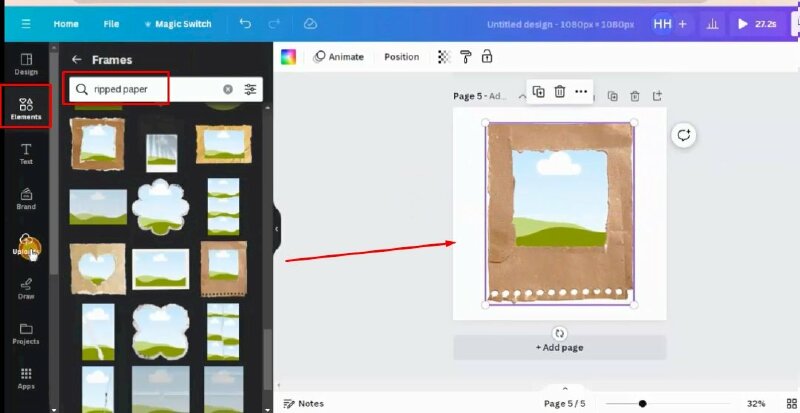
Task: Open the color picker swatch
Action: (289, 57)
